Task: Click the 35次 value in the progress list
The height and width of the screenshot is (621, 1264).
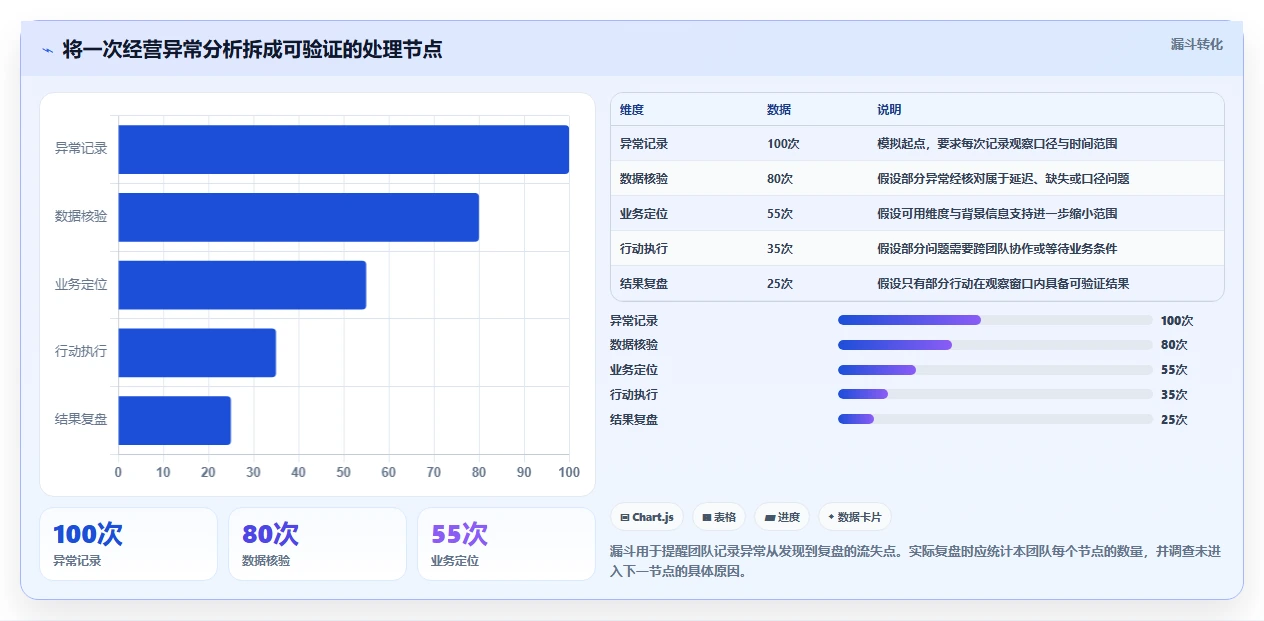Action: 1174,395
